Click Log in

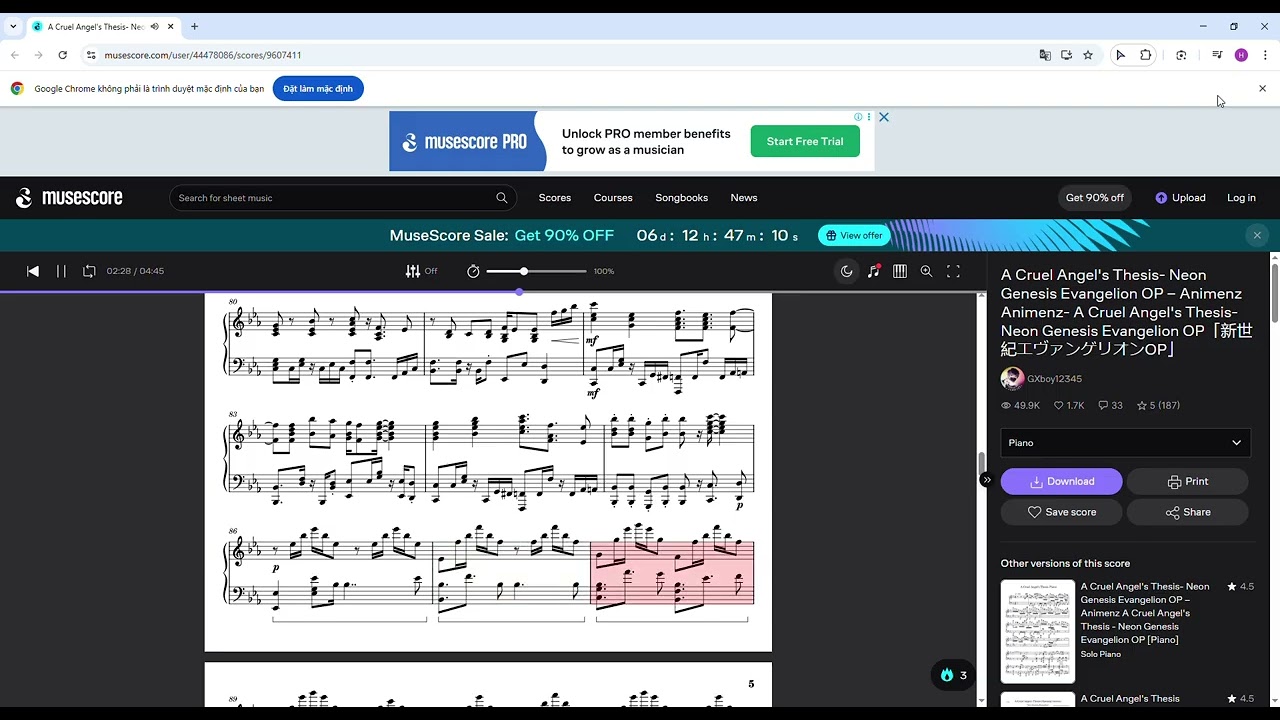1241,198
